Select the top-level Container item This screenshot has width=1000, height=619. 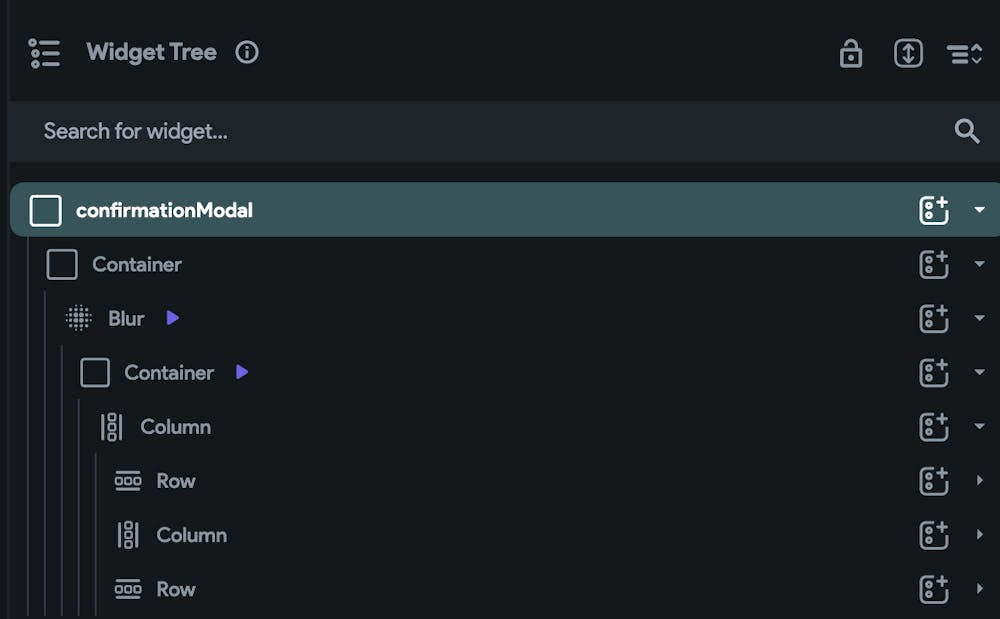click(136, 265)
